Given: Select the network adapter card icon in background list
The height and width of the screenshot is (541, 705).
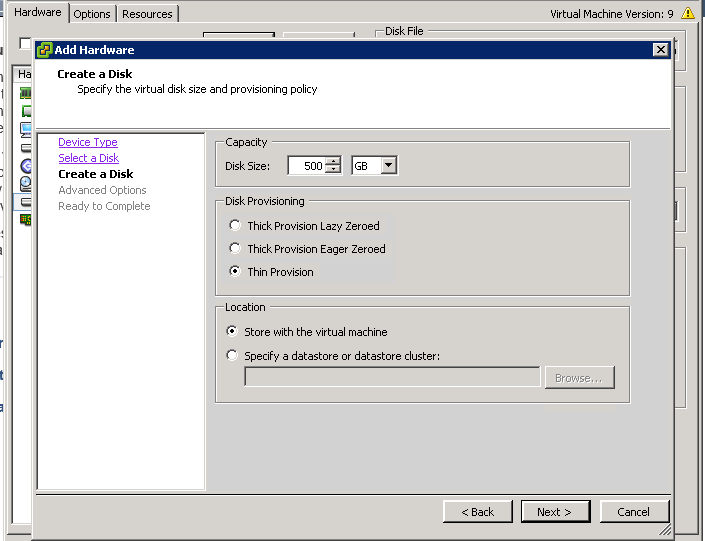Looking at the screenshot, I should (26, 219).
